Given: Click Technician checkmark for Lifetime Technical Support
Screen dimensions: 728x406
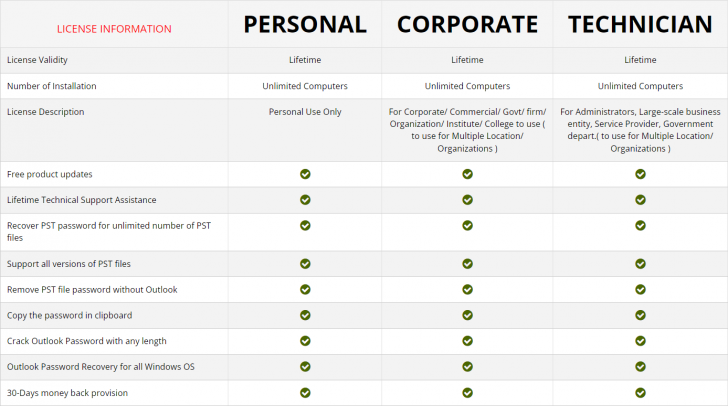Looking at the screenshot, I should 640,200.
